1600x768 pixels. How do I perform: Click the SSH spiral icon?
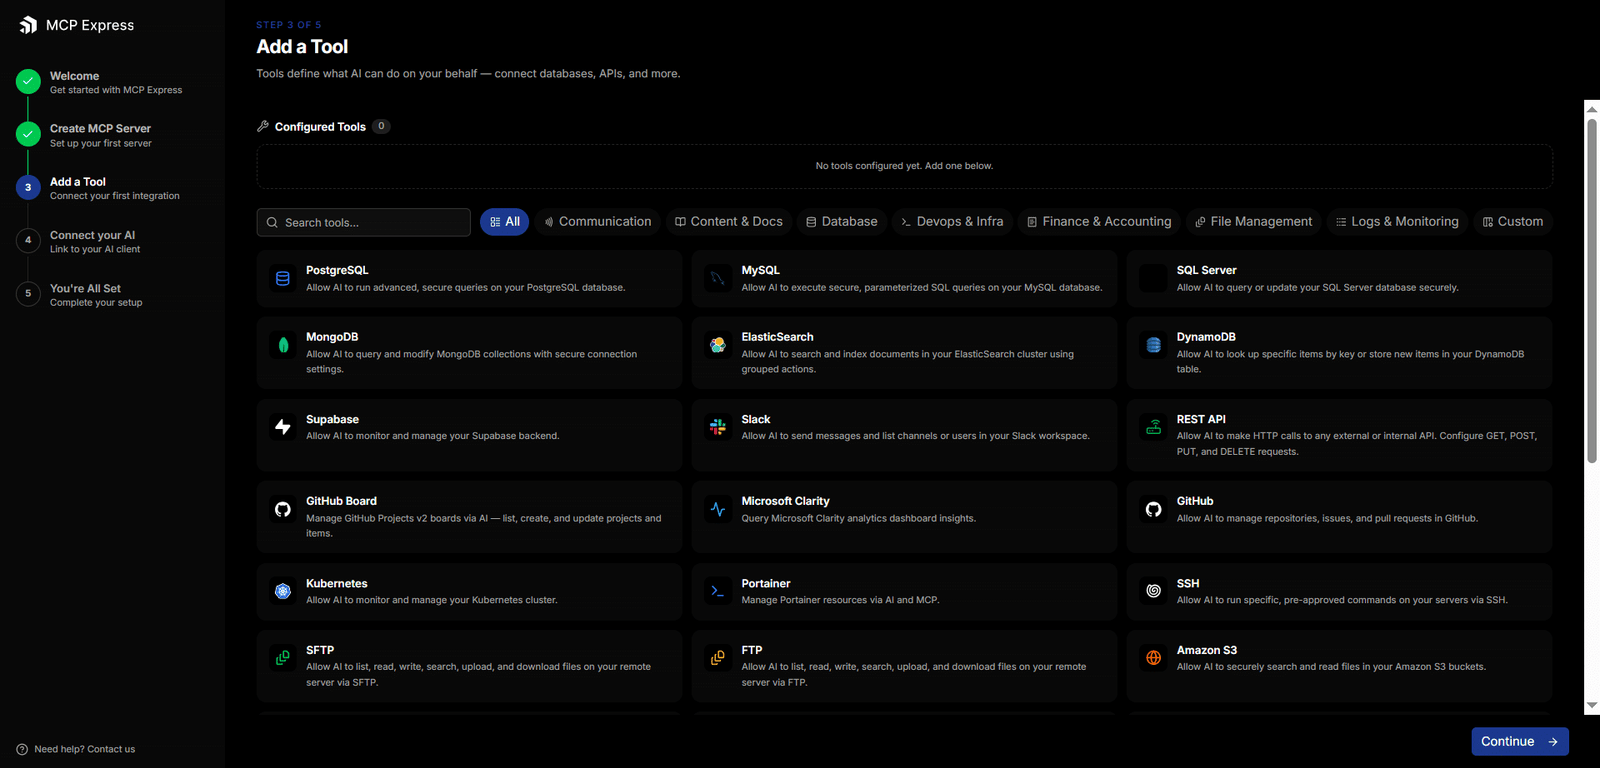[x=1154, y=591]
